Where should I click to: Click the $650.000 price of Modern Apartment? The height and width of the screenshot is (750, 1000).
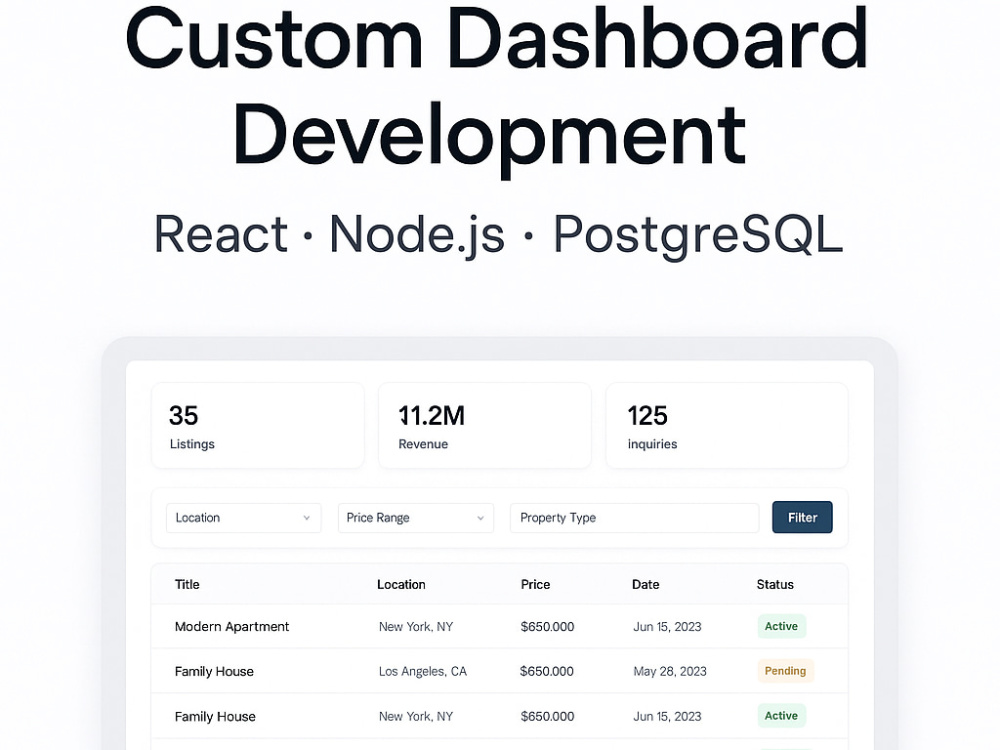point(547,626)
